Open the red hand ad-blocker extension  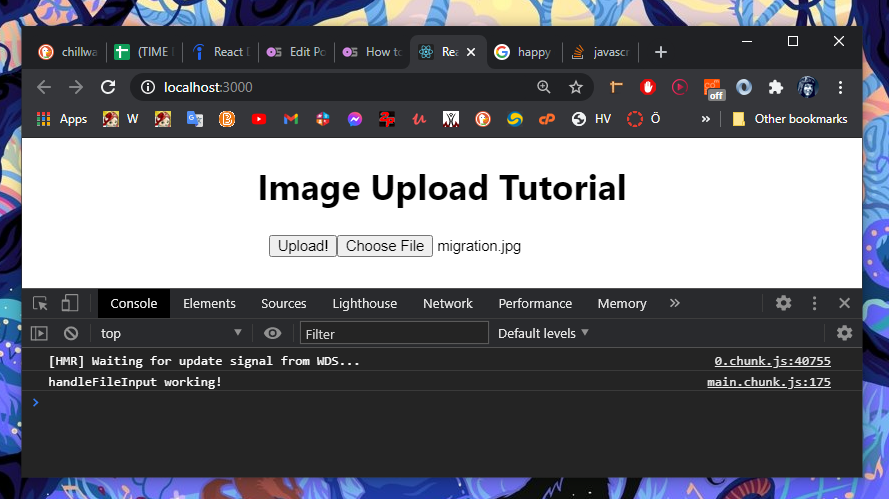pos(647,87)
